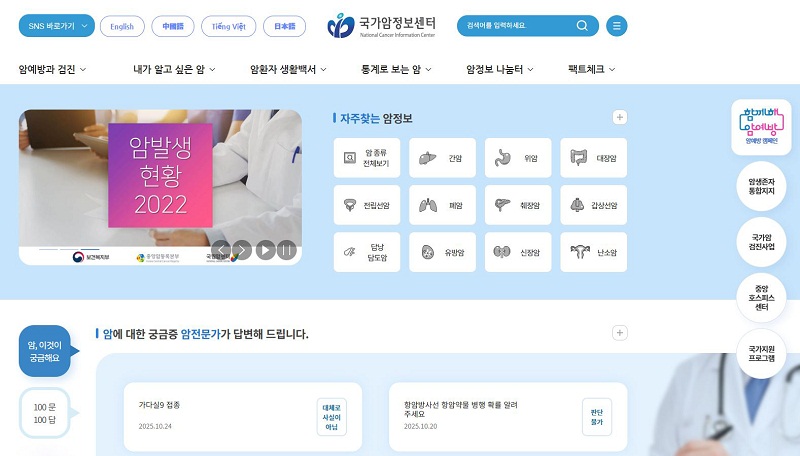This screenshot has width=800, height=456.
Task: Expand the SNS 바로가기 dropdown
Action: 57,26
